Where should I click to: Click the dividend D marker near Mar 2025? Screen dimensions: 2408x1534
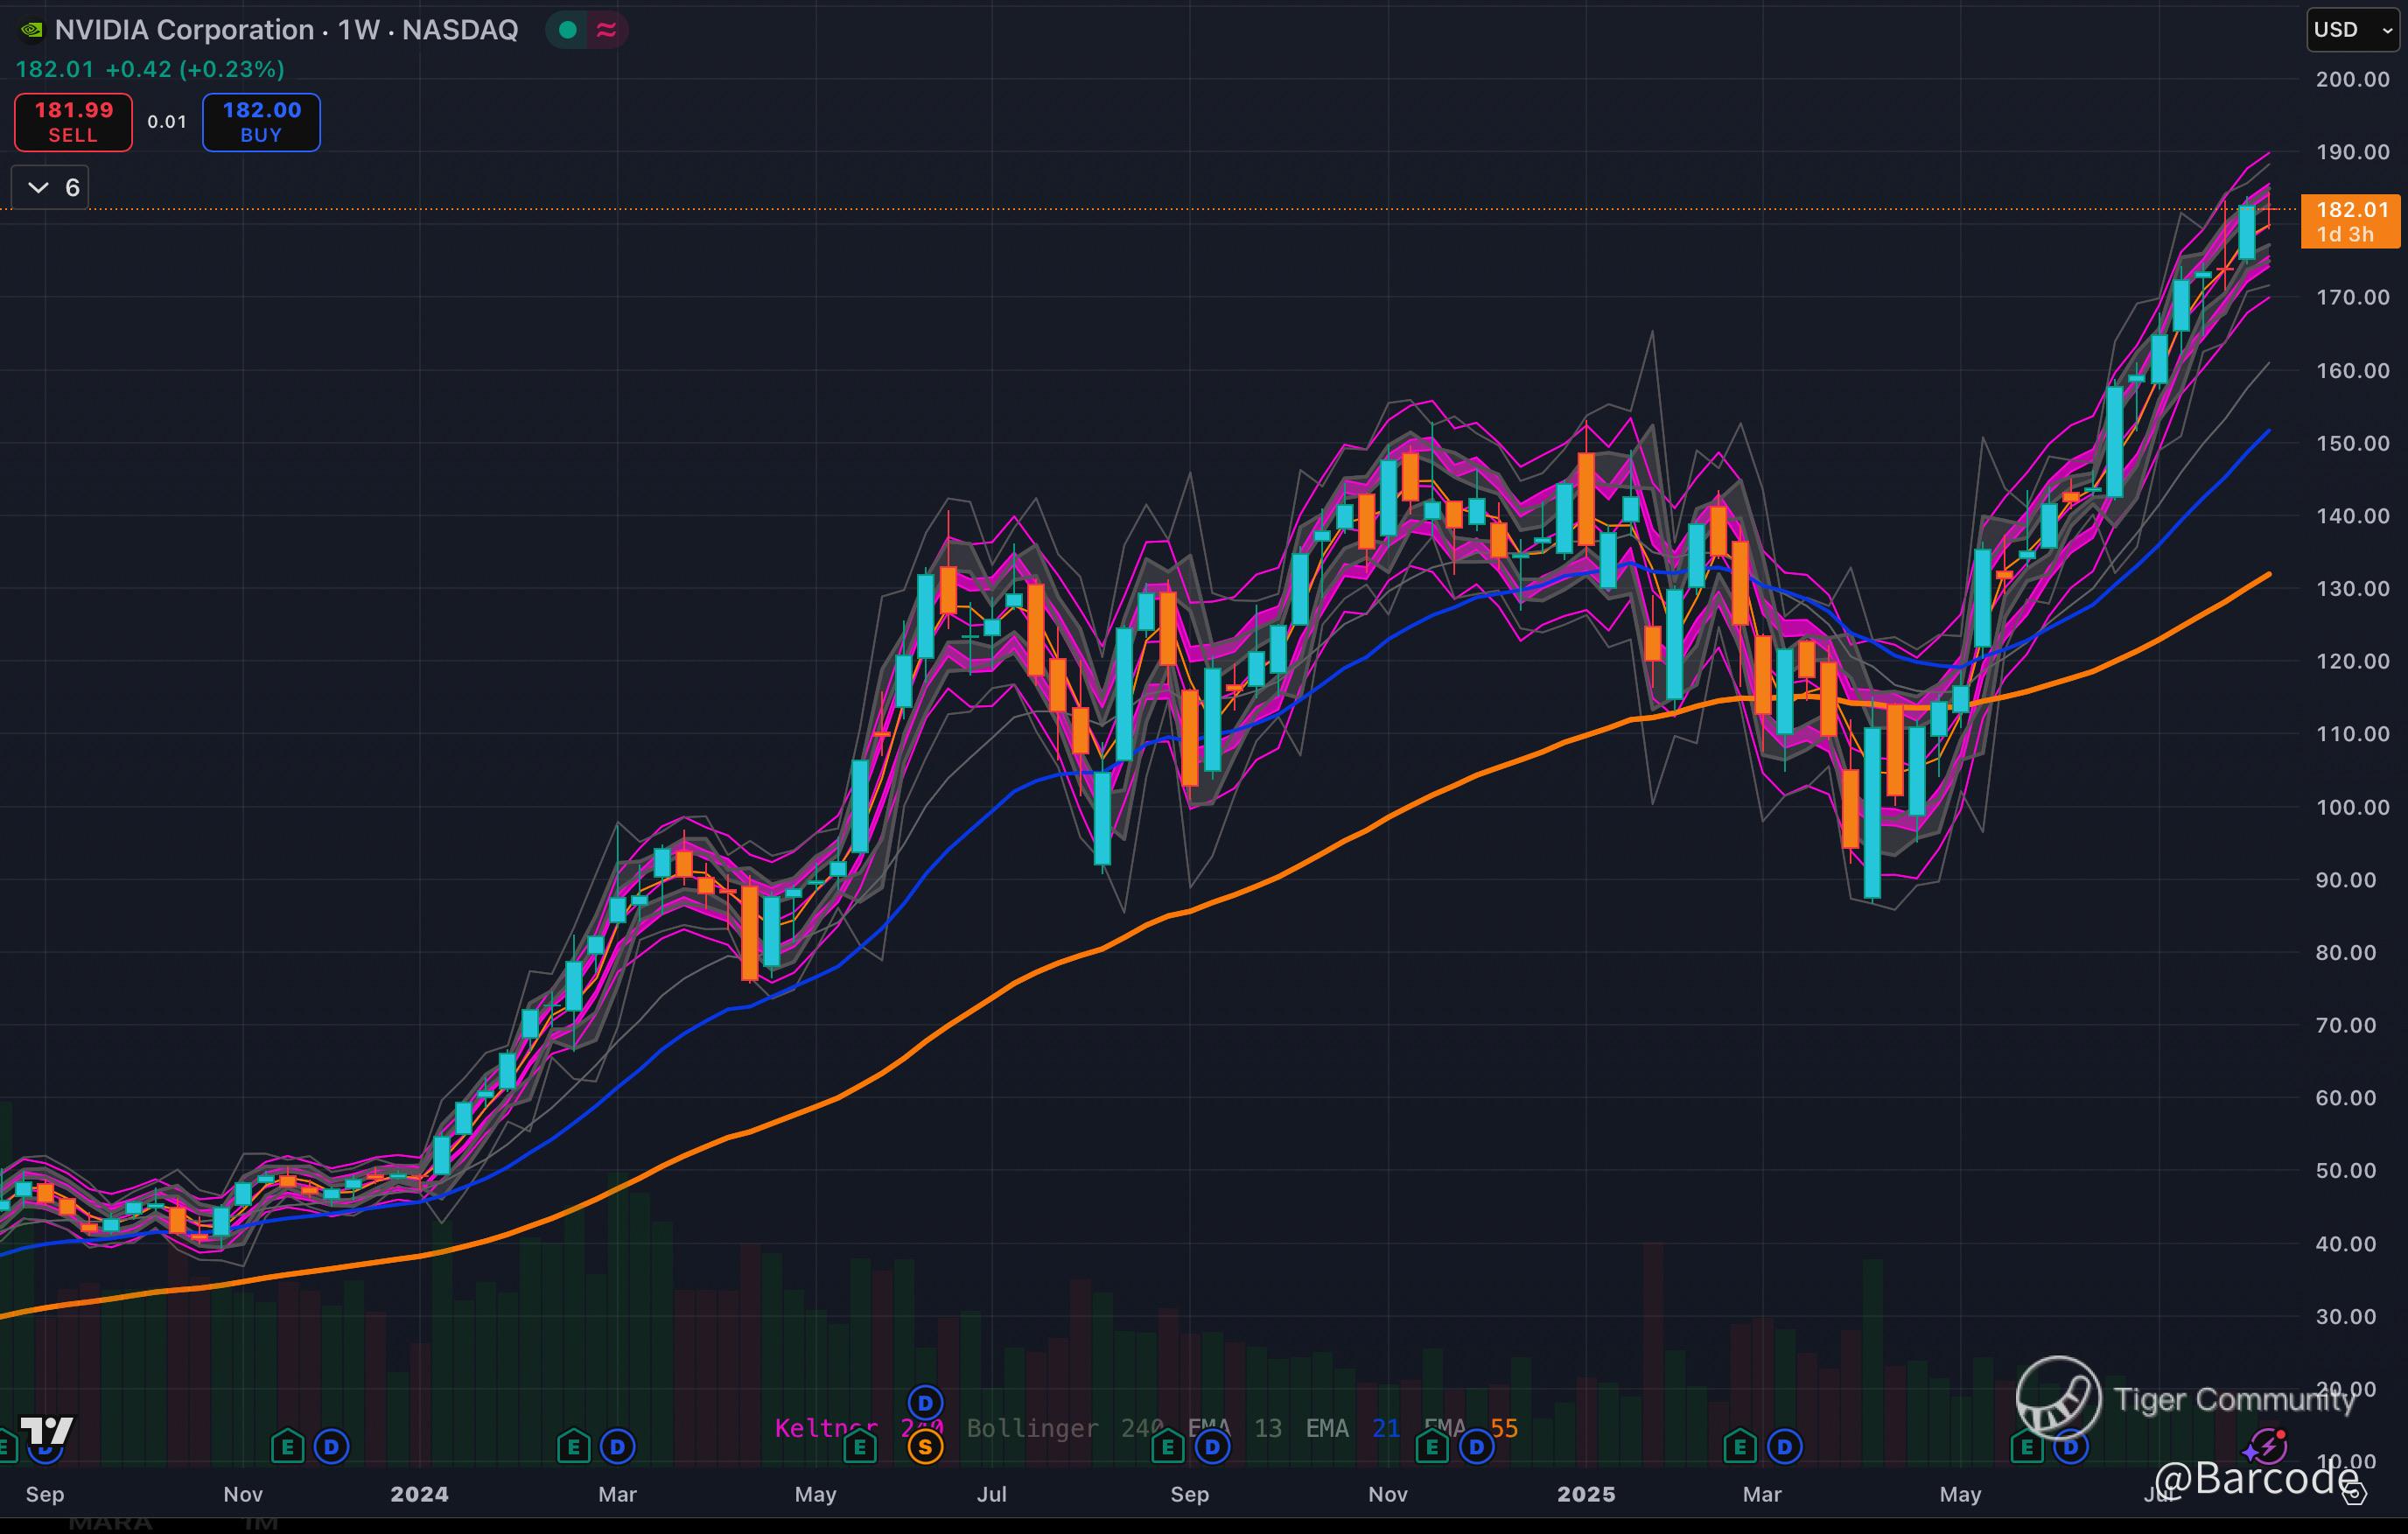click(x=1784, y=1446)
